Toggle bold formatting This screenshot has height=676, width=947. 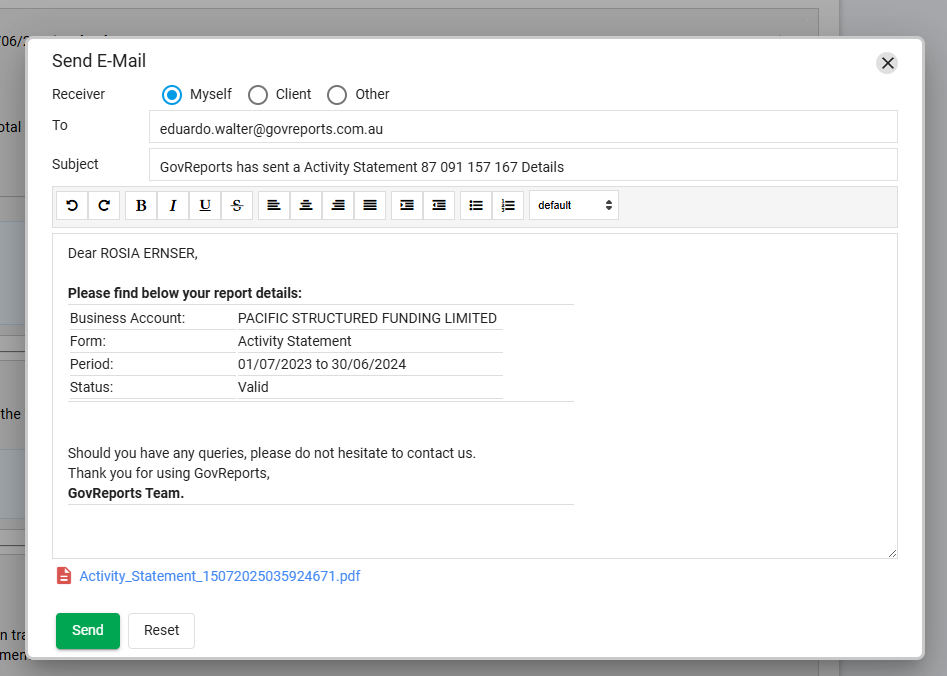pos(141,205)
